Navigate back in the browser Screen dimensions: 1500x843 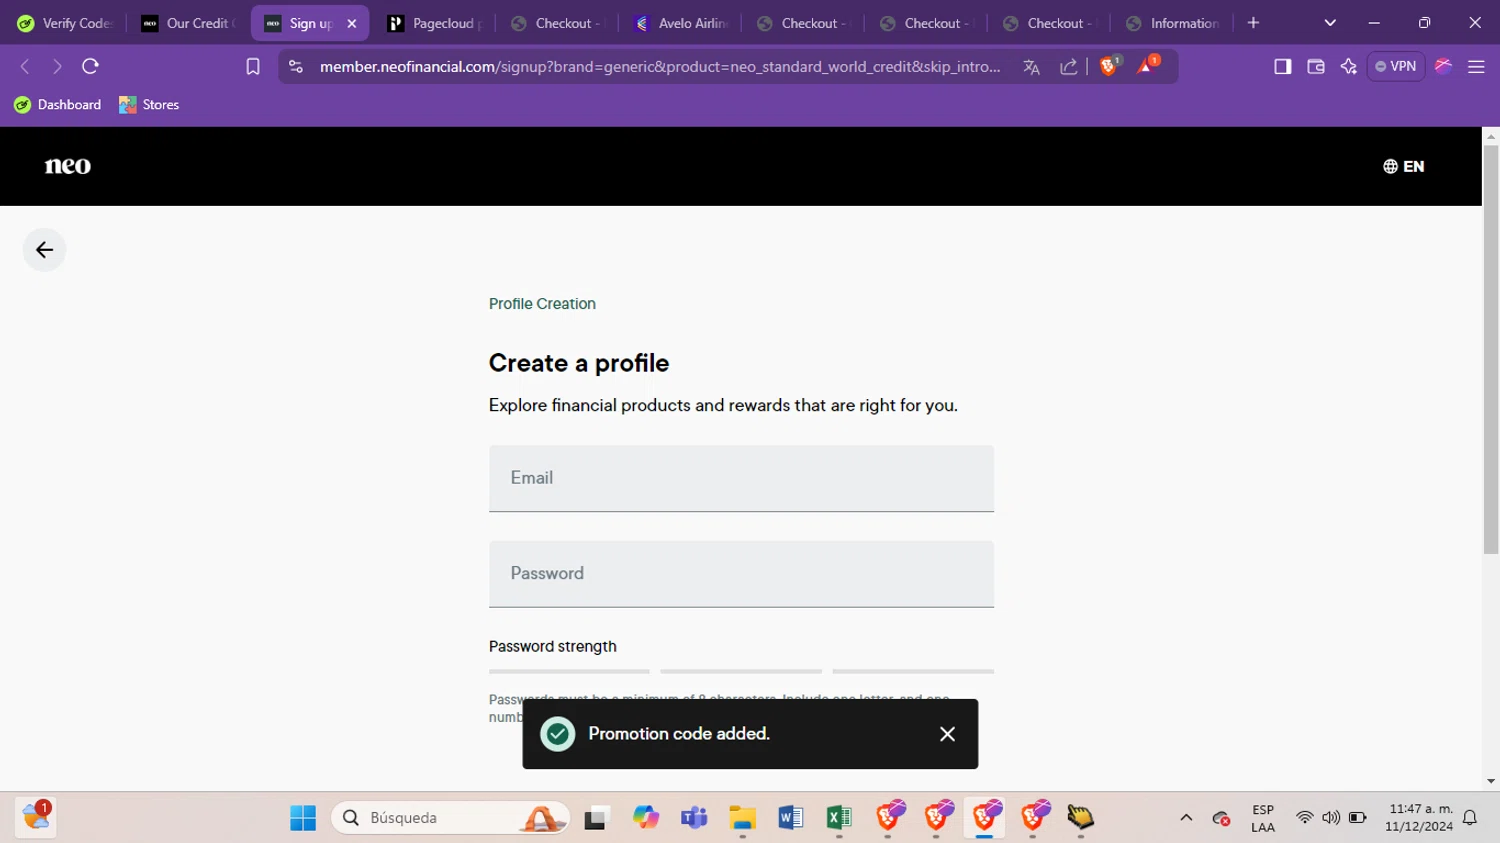coord(25,66)
